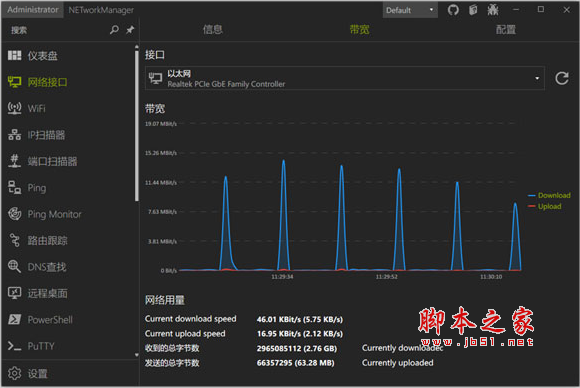Click the Current download speed label
Screen dimensions: 580x388
(190, 319)
